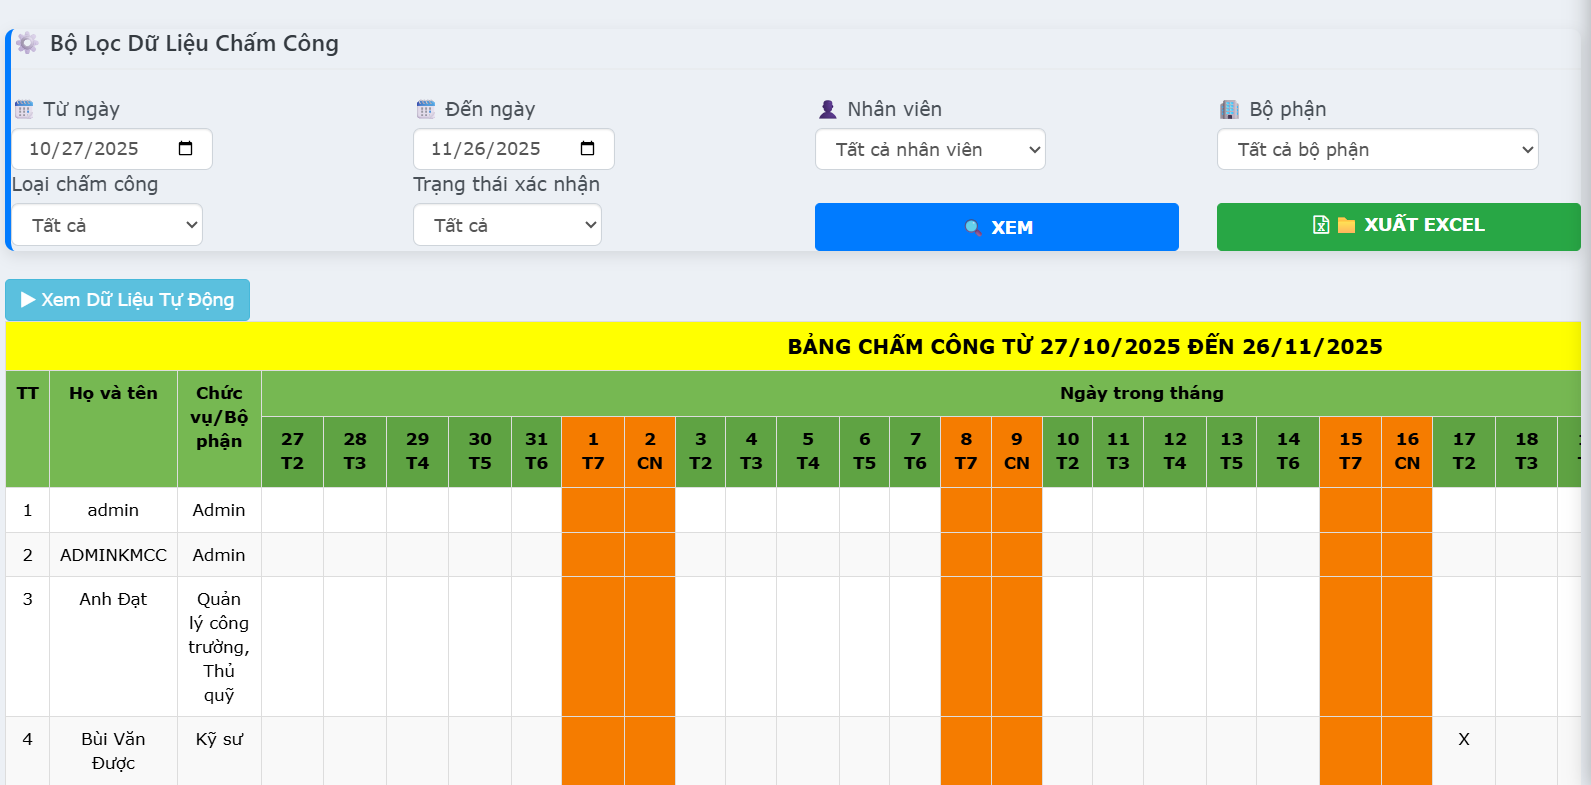
Task: Click the building icon beside Bộ phận
Action: [x=1229, y=109]
